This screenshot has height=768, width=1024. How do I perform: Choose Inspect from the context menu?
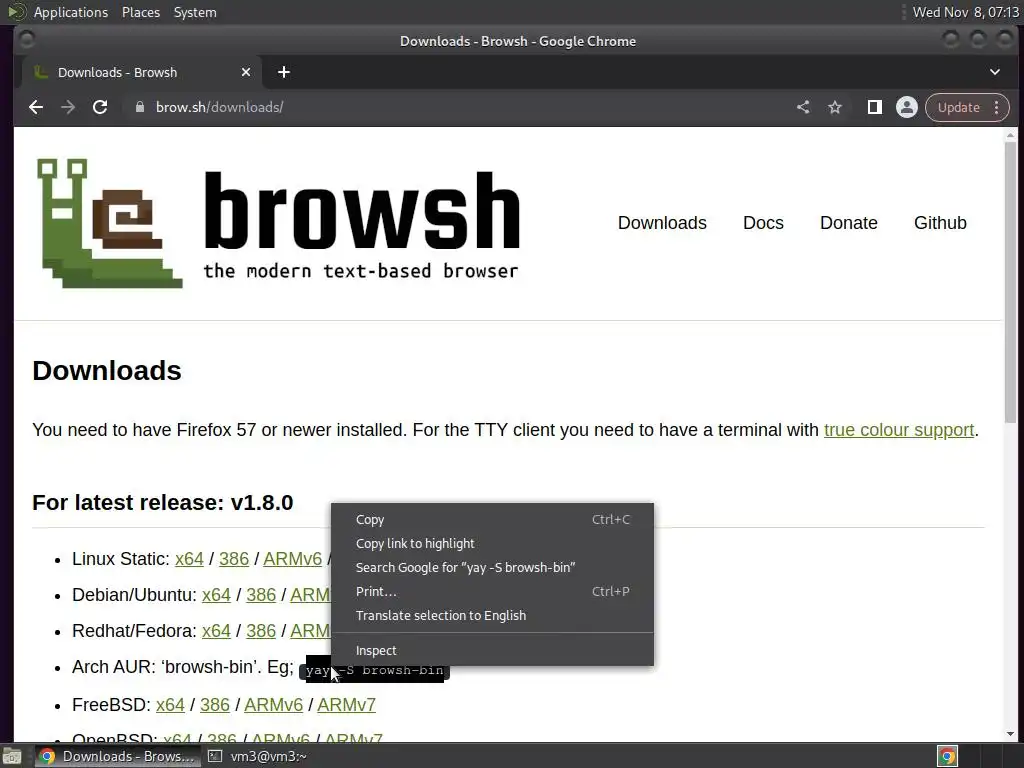492,650
